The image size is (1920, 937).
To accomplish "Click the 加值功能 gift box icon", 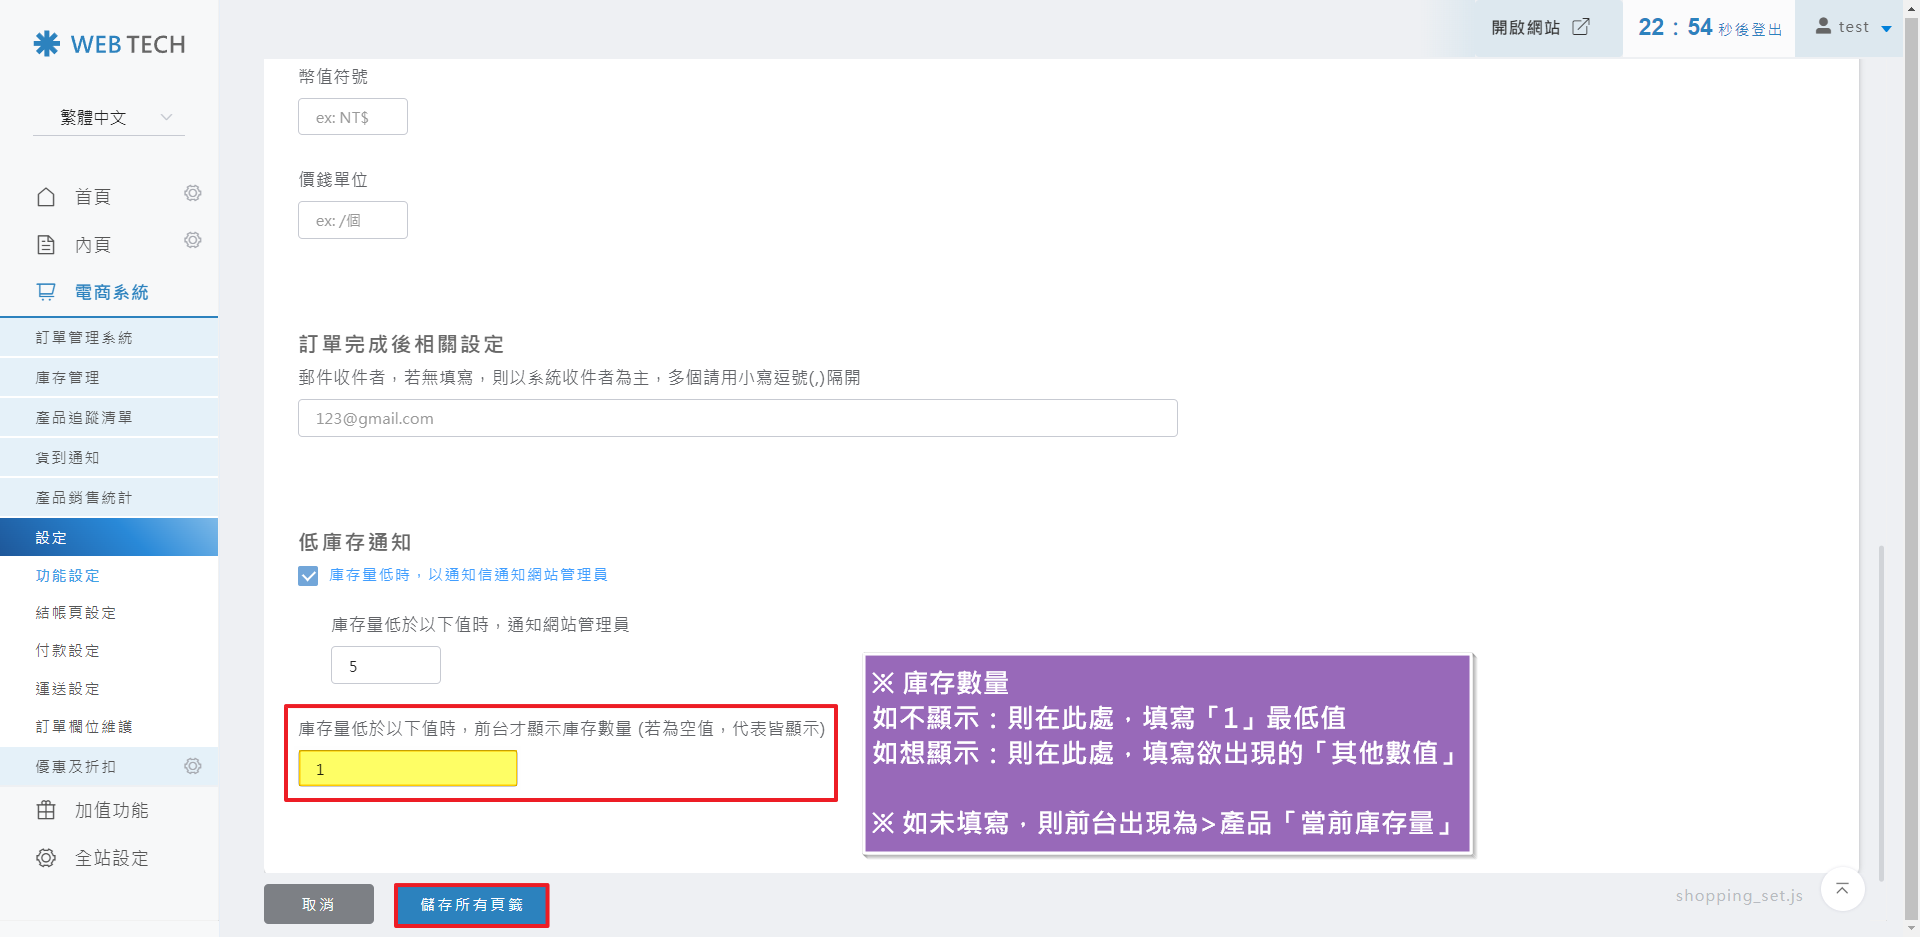I will 46,810.
